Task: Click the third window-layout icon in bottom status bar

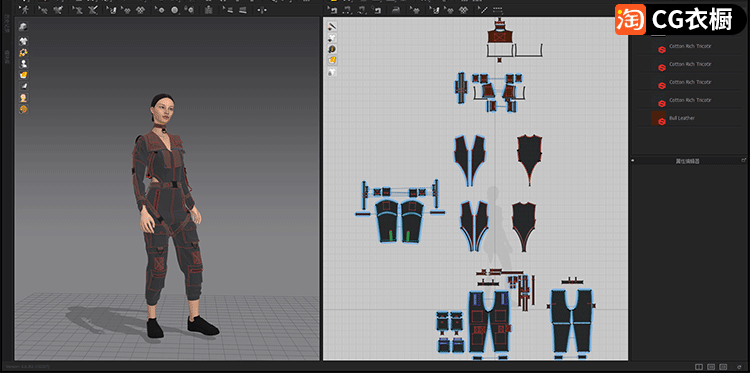Action: click(x=723, y=367)
